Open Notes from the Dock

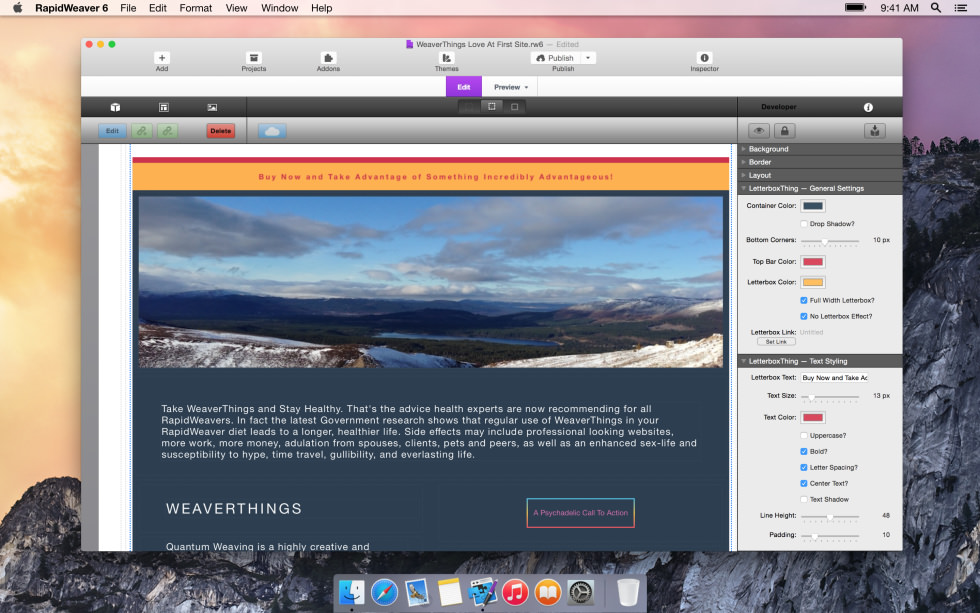449,592
